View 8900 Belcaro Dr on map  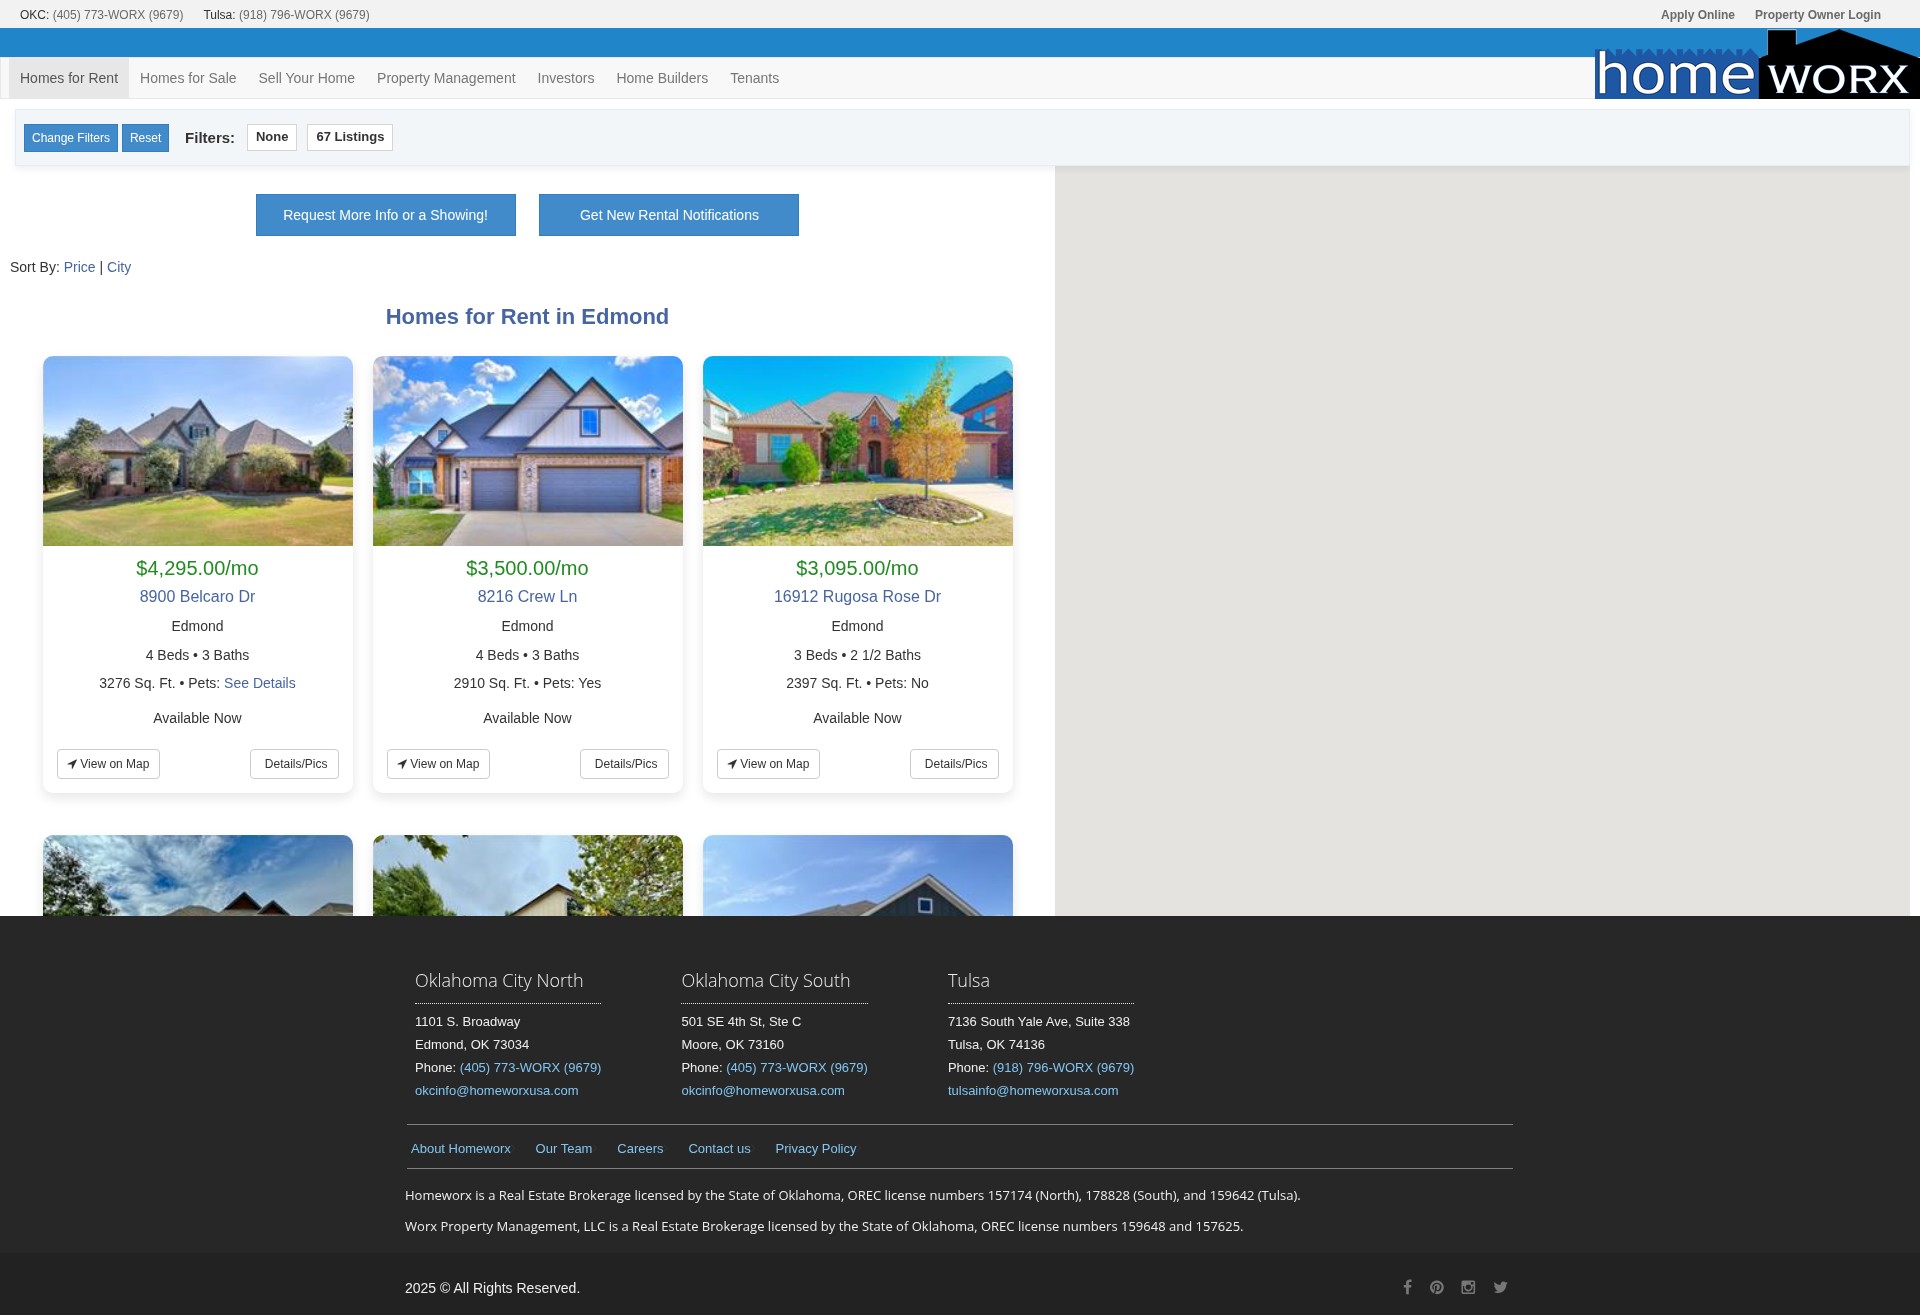108,764
